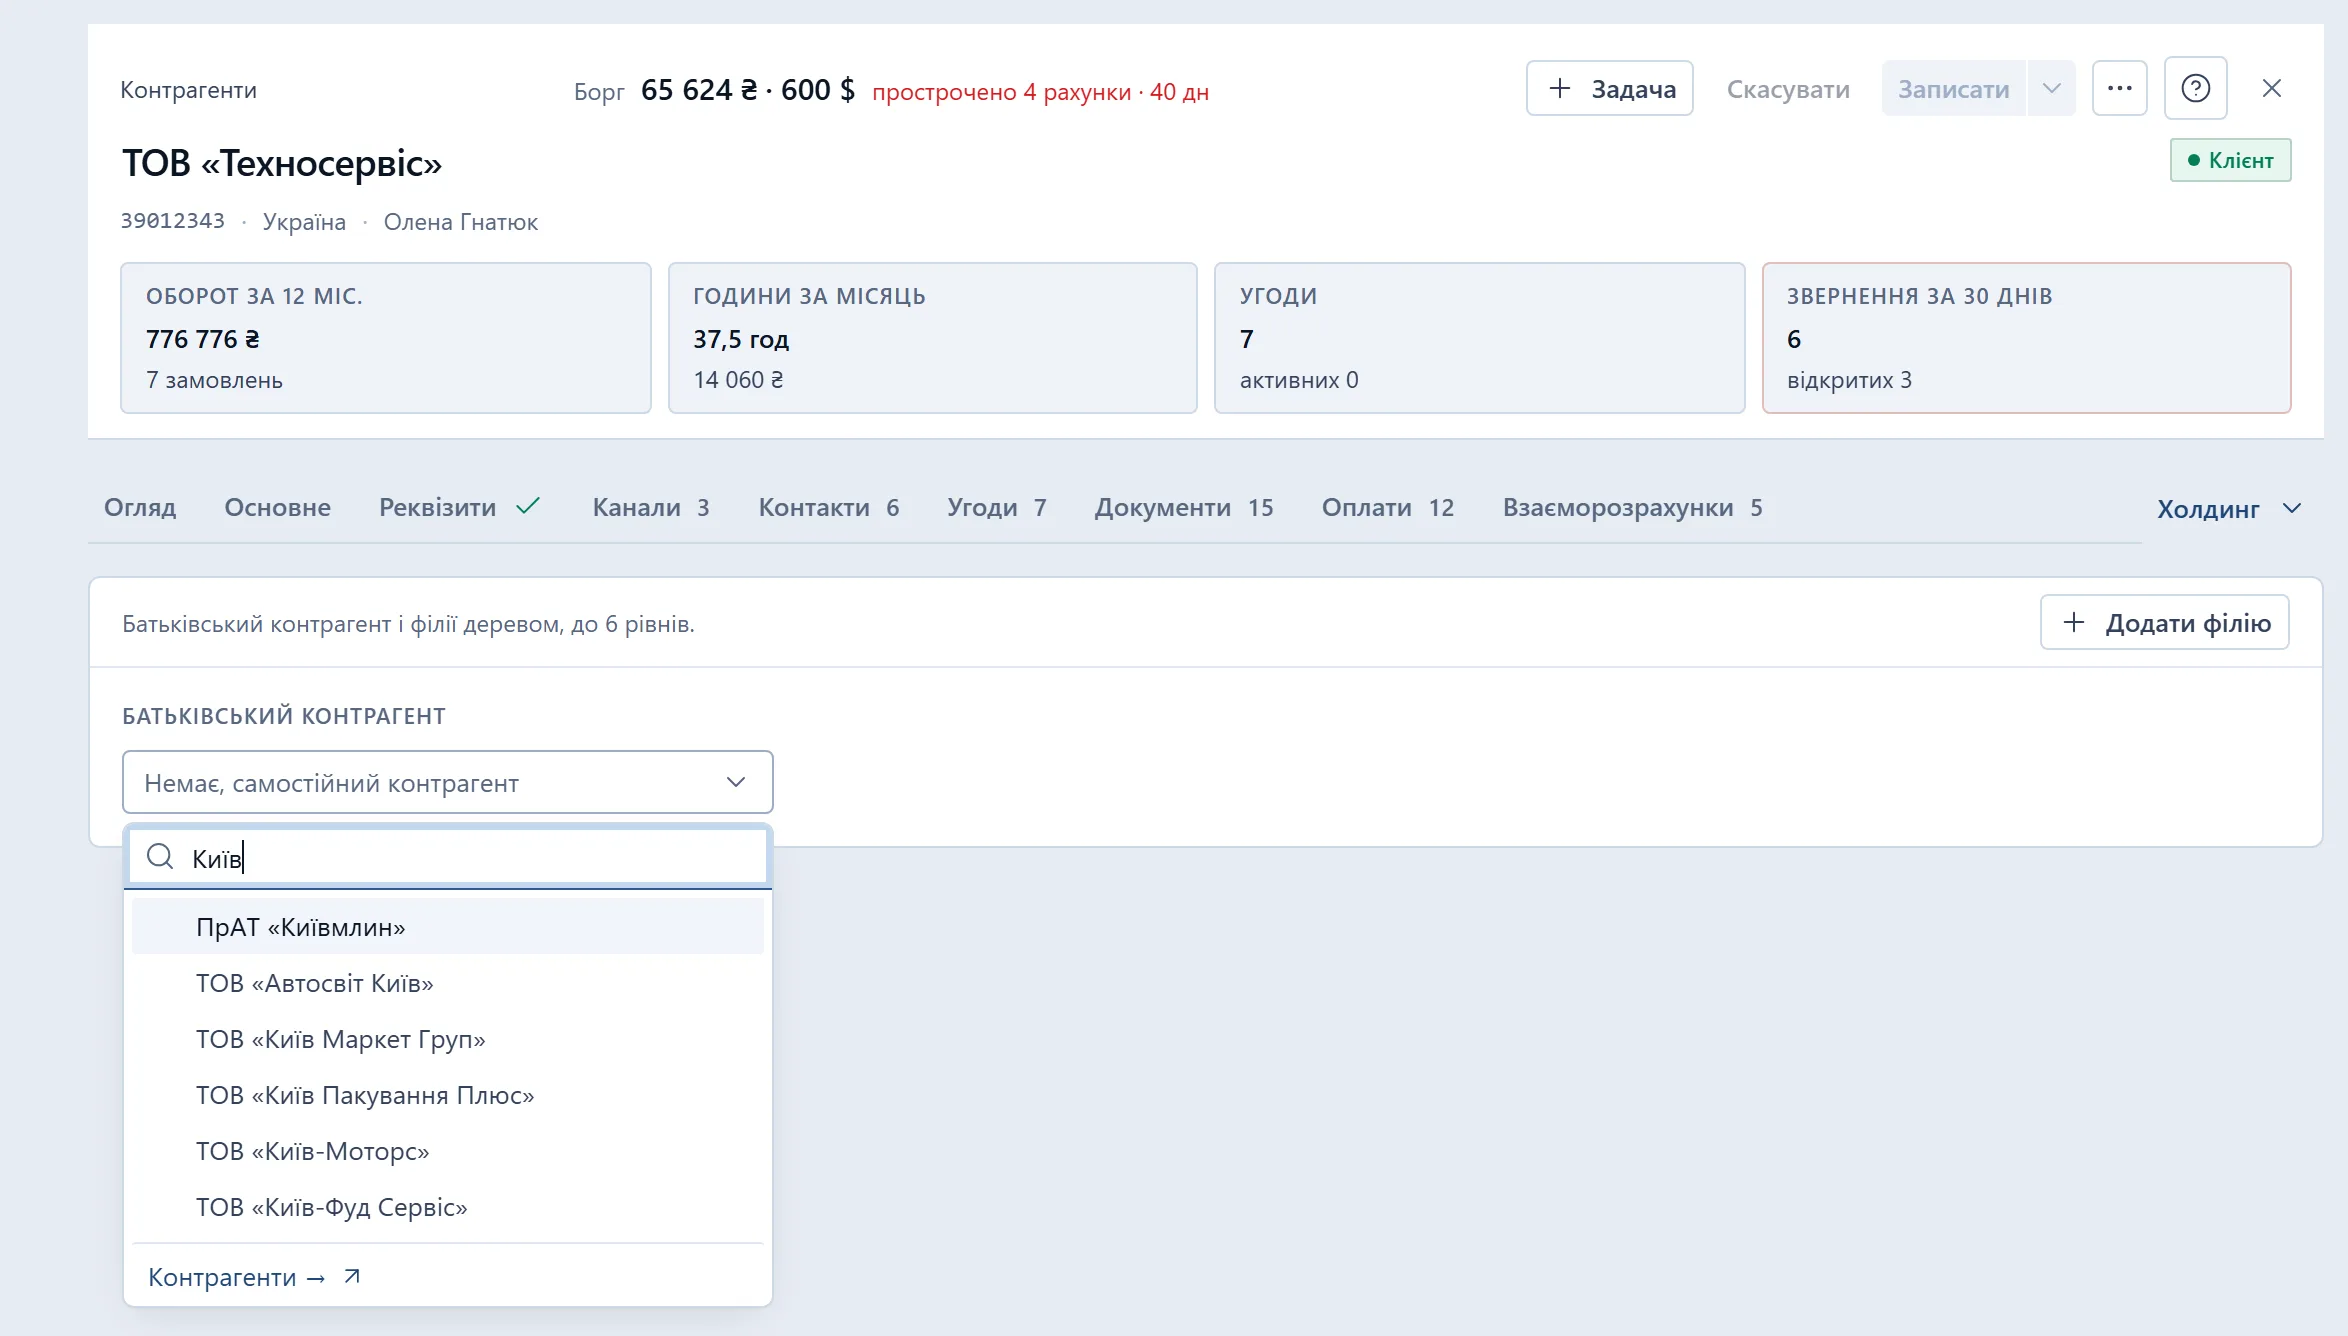Image resolution: width=2348 pixels, height=1336 pixels.
Task: Open the Контакти tab
Action: pyautogui.click(x=828, y=507)
